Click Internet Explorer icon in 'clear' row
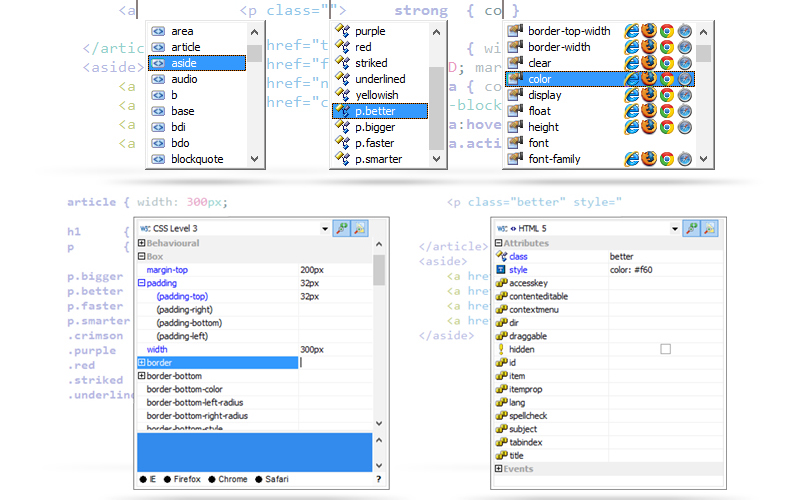This screenshot has width=800, height=500. (632, 63)
